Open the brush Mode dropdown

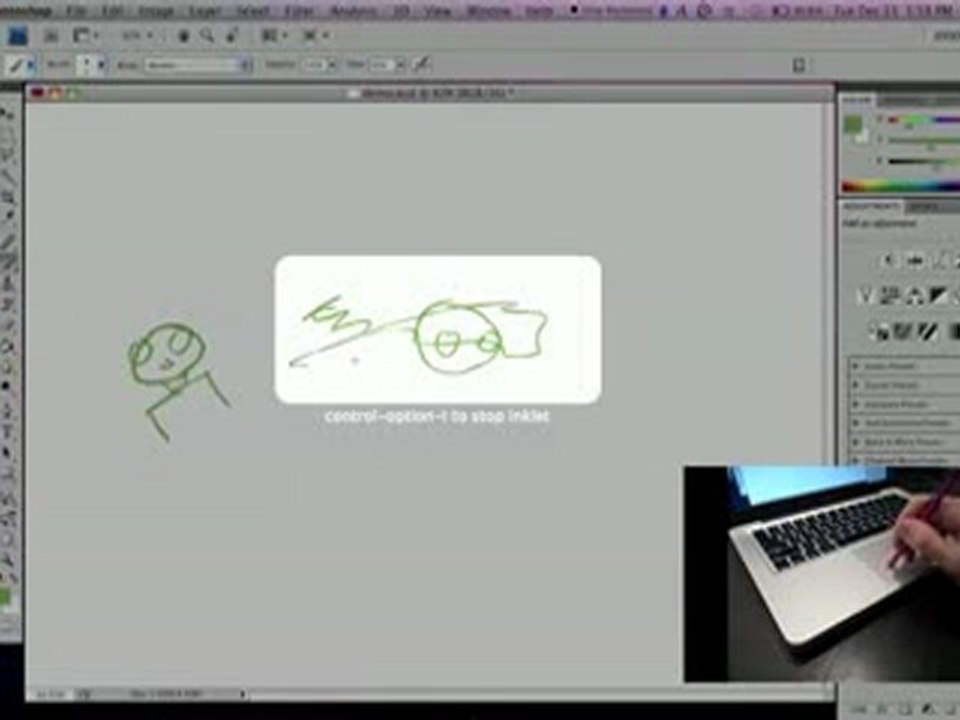tap(198, 64)
